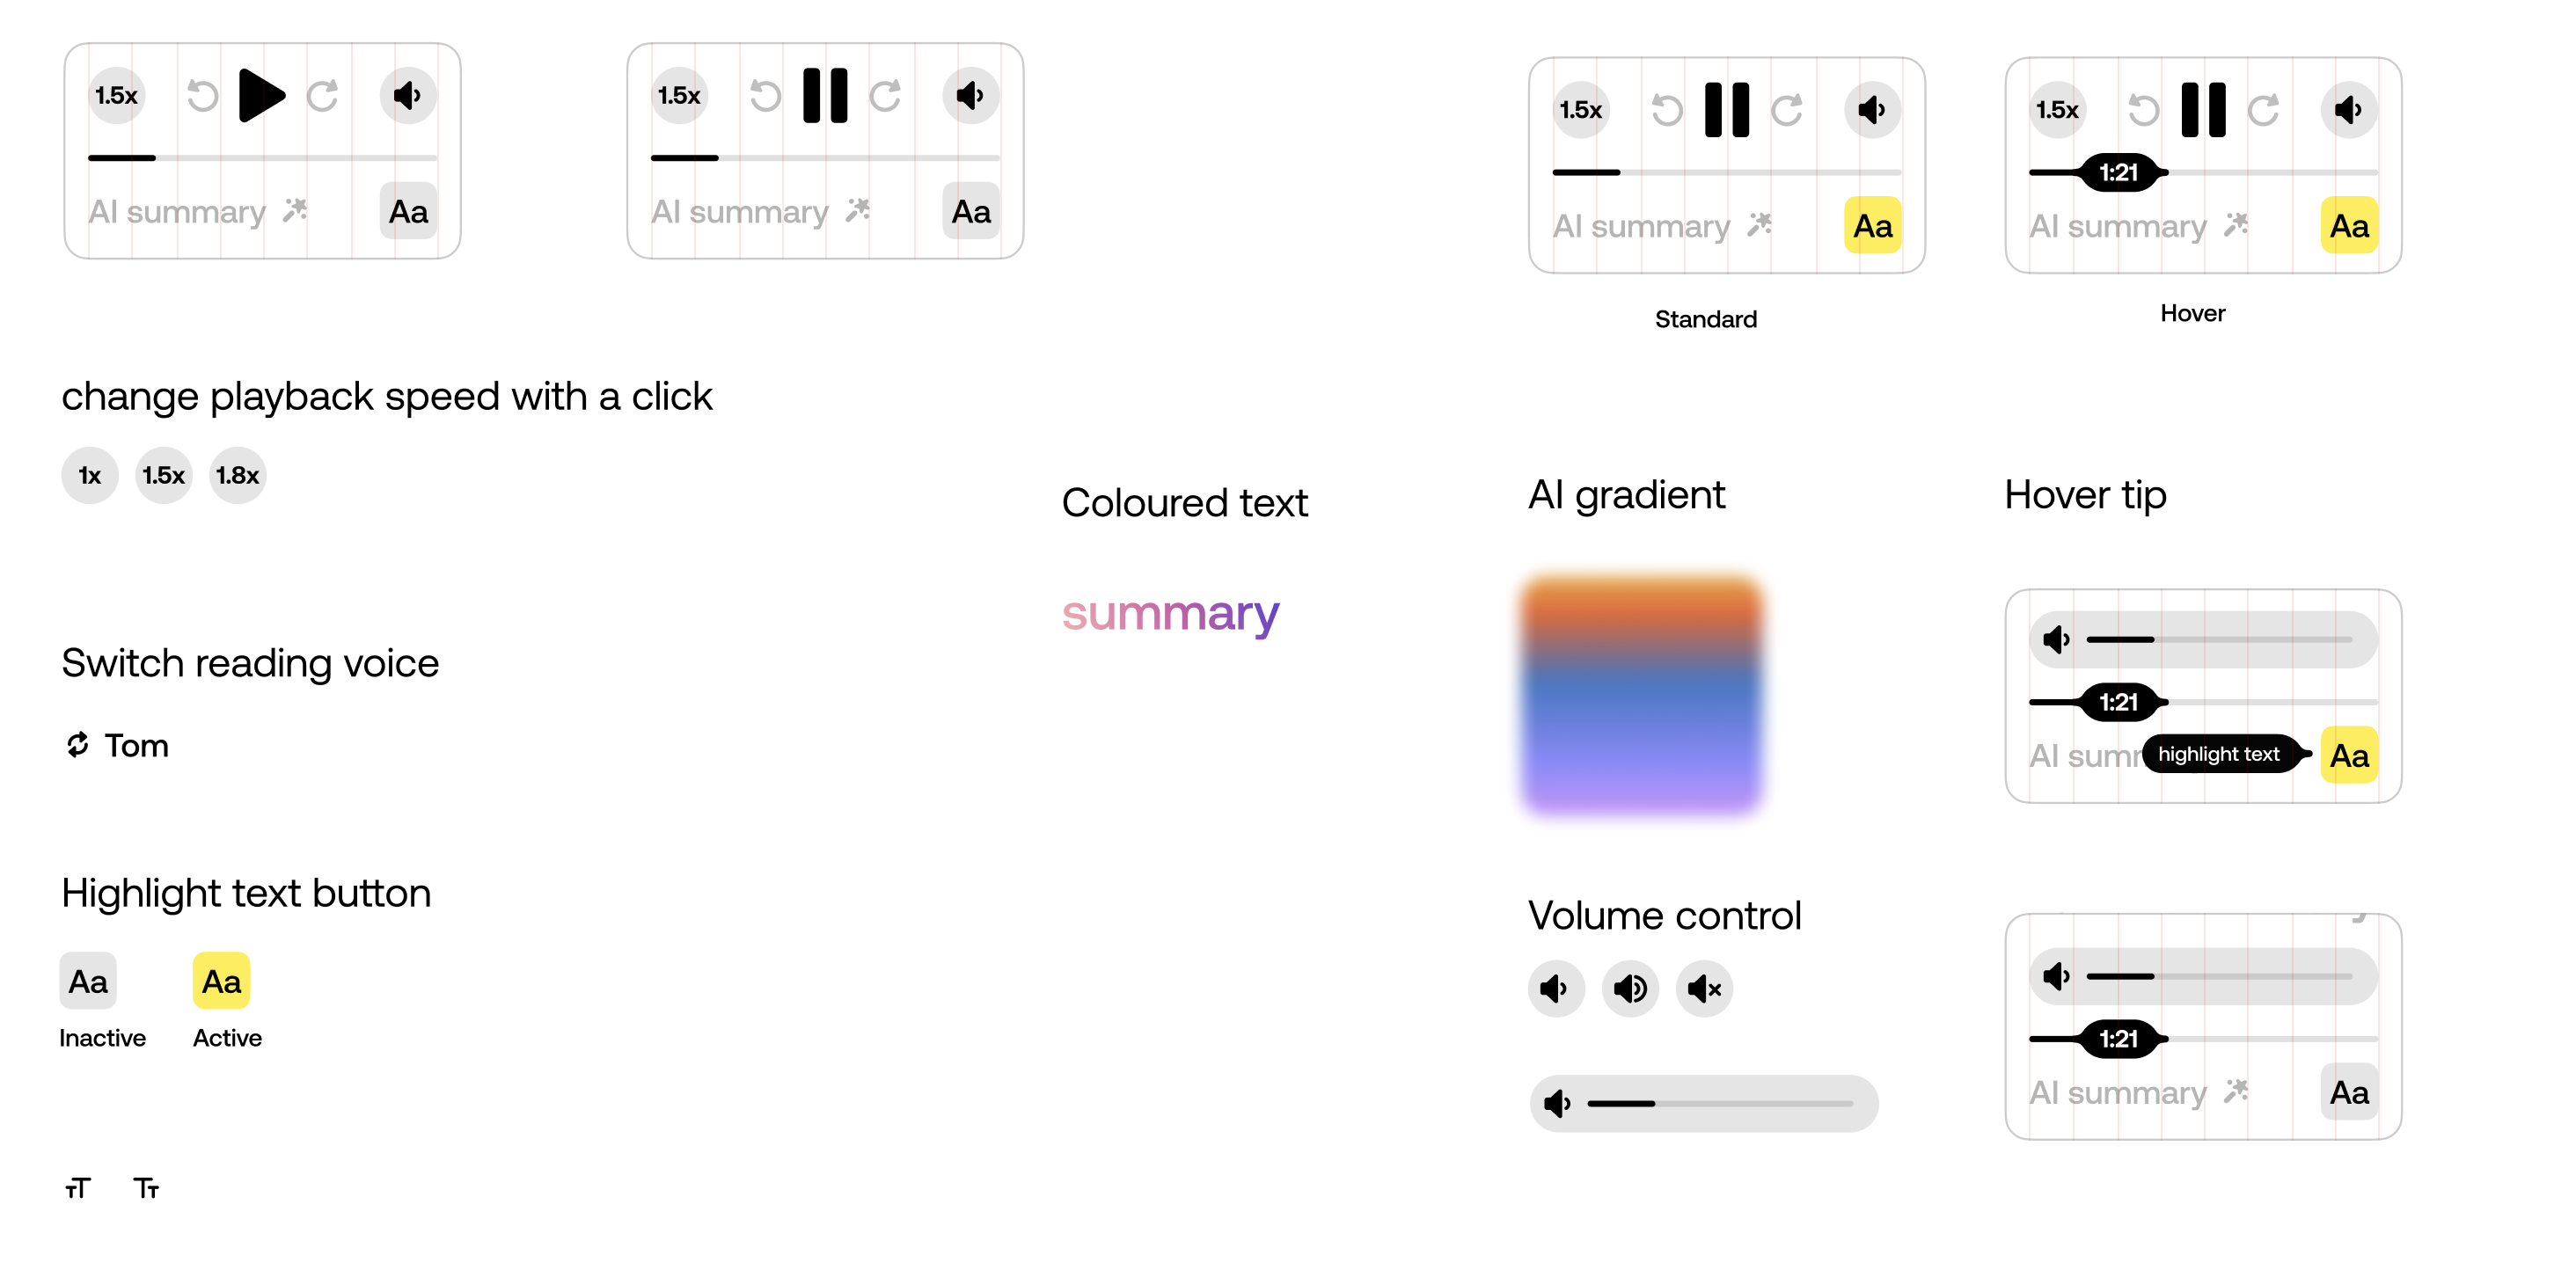Pause playback in the Standard player
The height and width of the screenshot is (1270, 2576).
(x=1726, y=110)
